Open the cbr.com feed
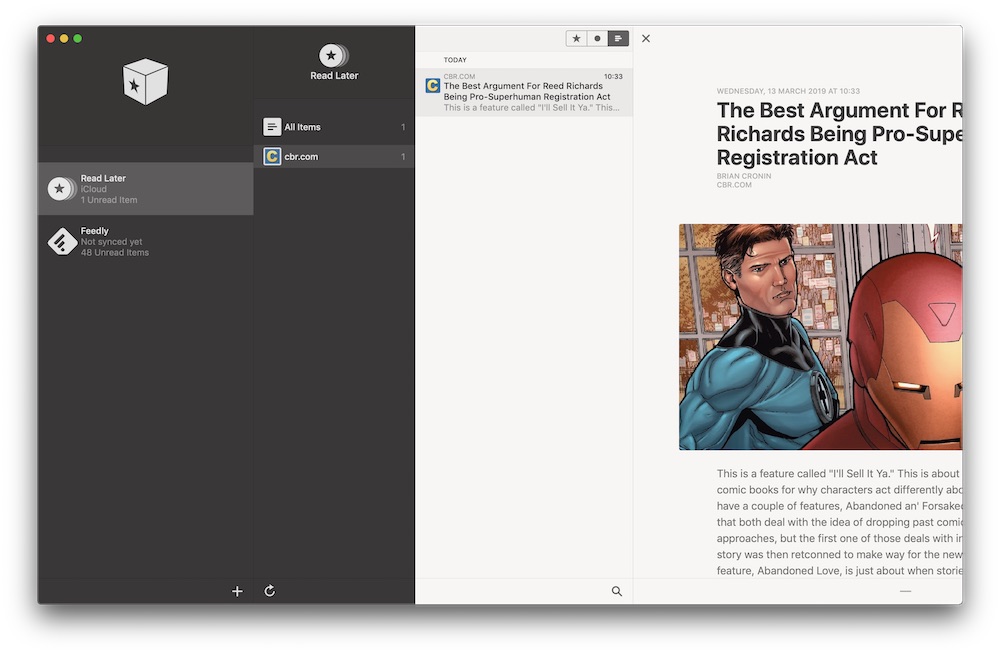This screenshot has height=654, width=1000. (334, 156)
